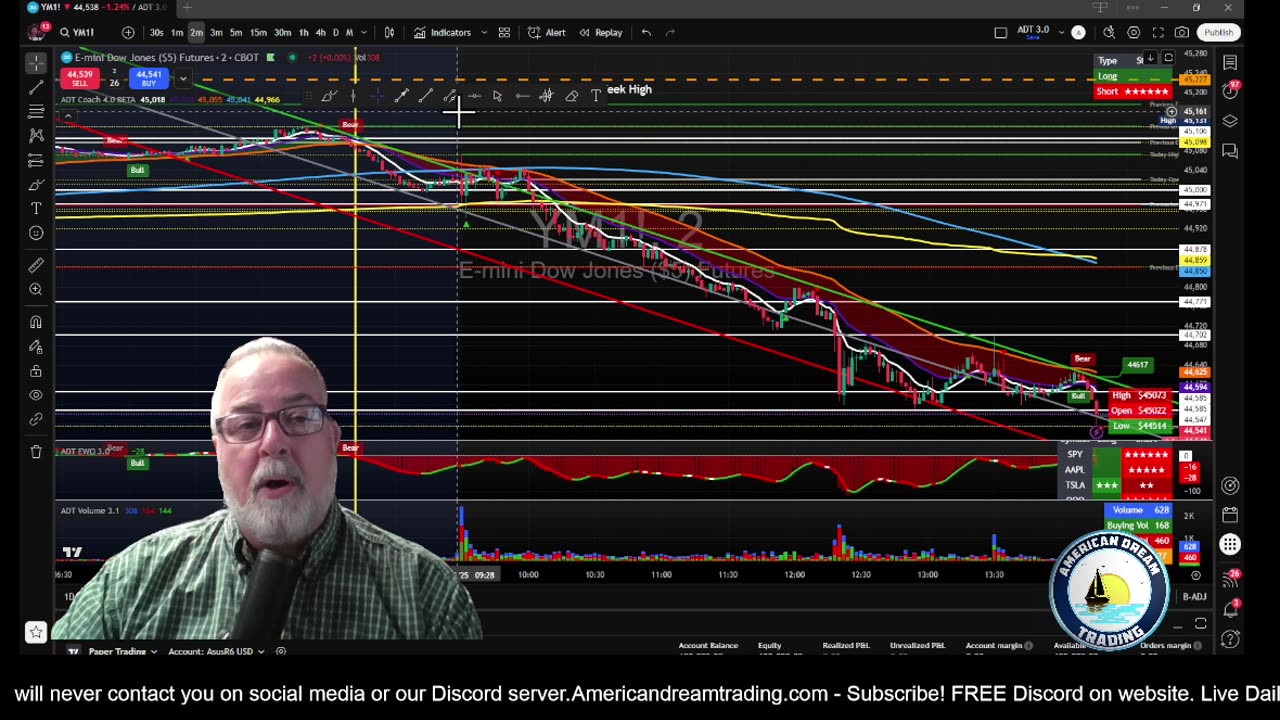
Task: Open the alerts panel with 97 badge
Action: (1230, 91)
